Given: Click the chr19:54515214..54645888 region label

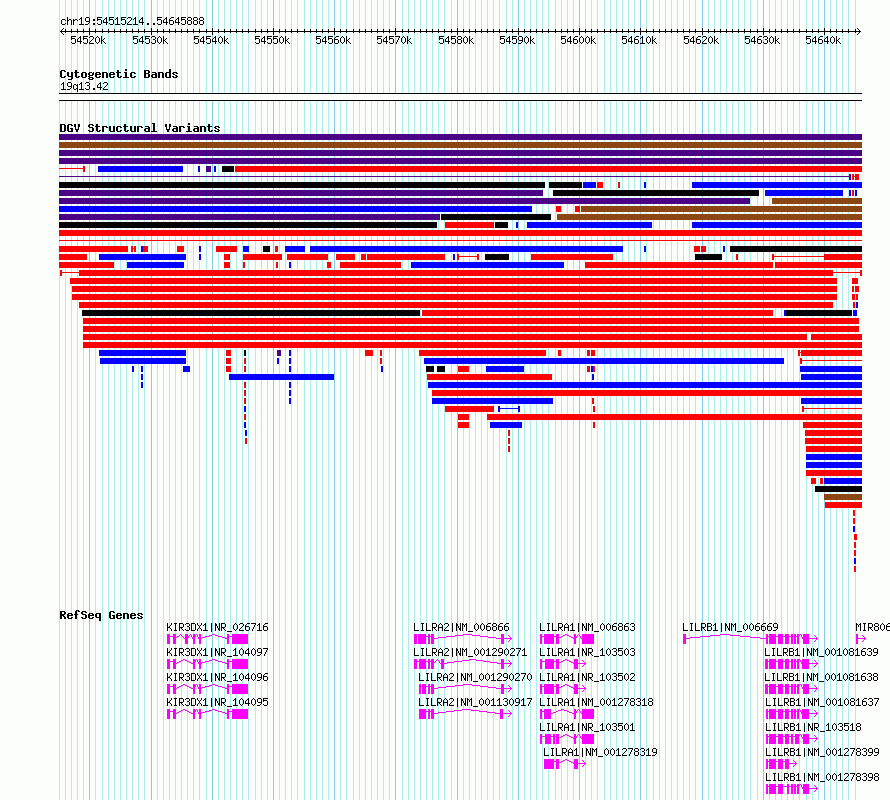Looking at the screenshot, I should point(132,21).
